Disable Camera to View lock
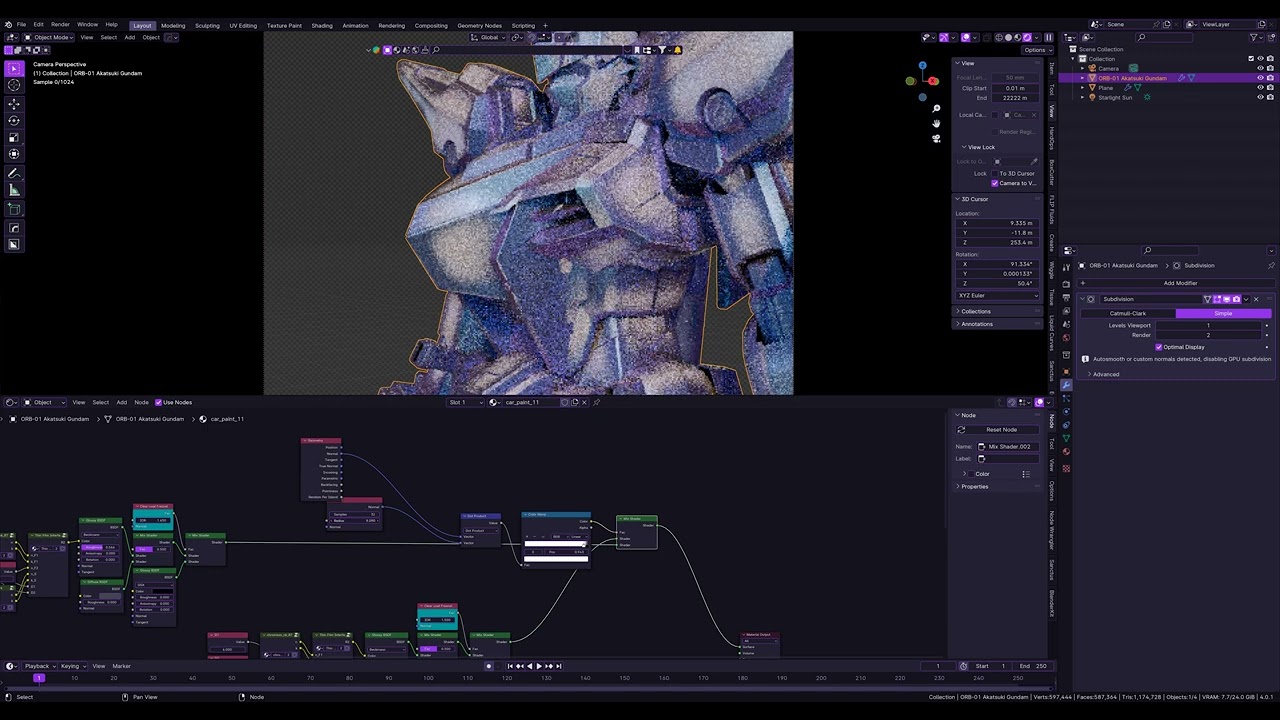 995,183
